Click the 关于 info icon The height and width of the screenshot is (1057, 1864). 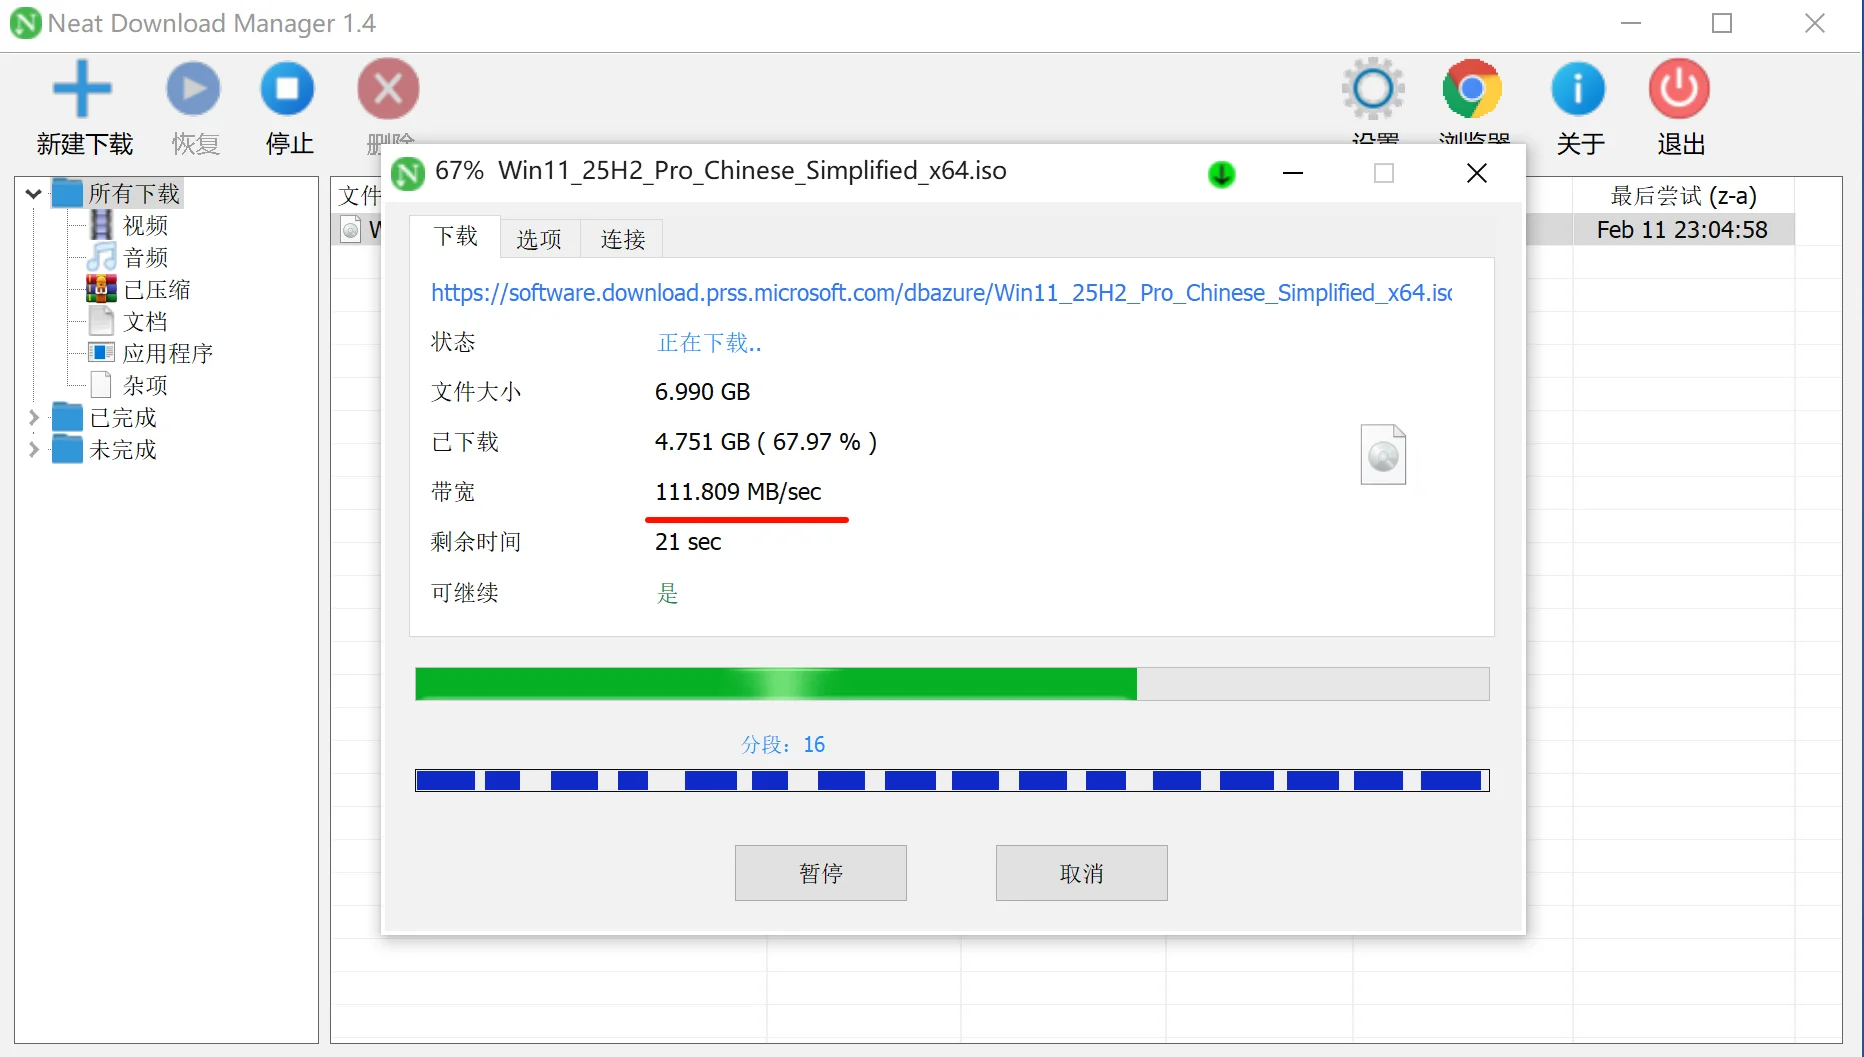(1578, 89)
